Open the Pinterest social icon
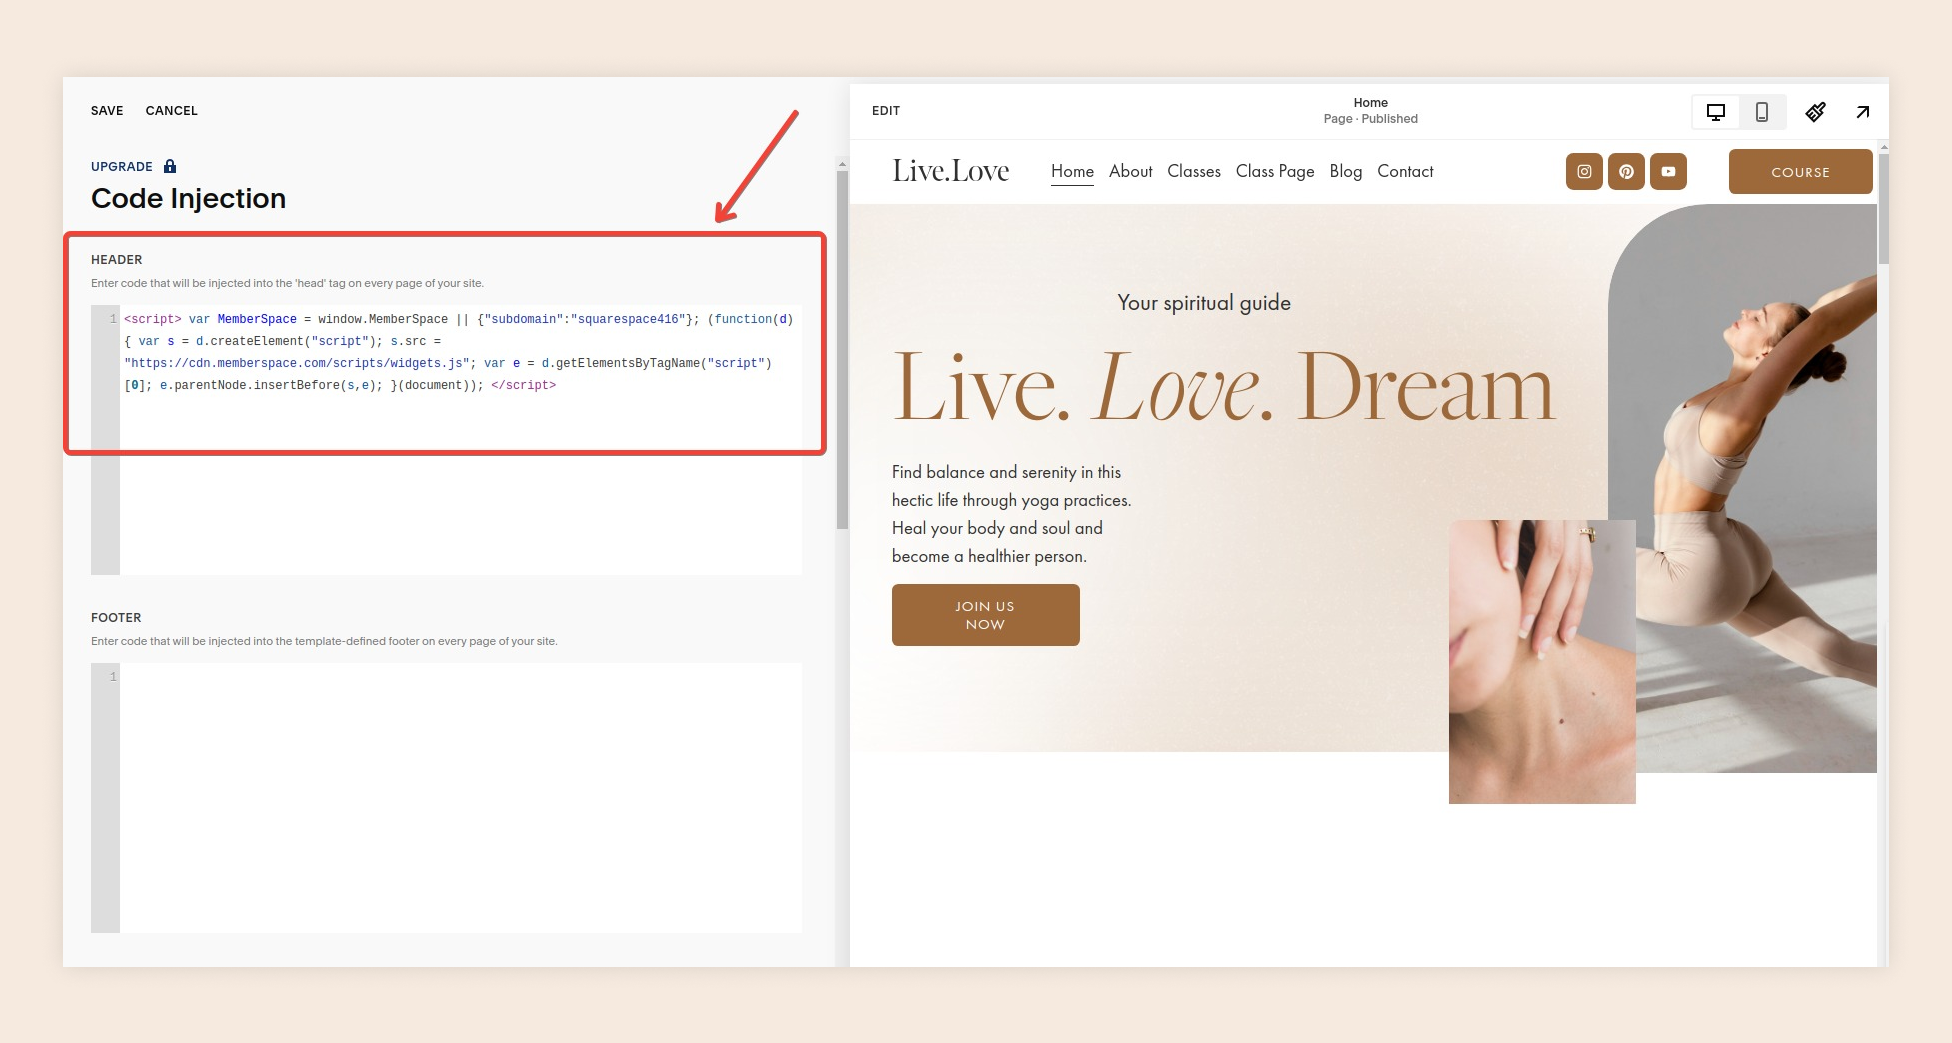The height and width of the screenshot is (1043, 1952). [x=1626, y=172]
